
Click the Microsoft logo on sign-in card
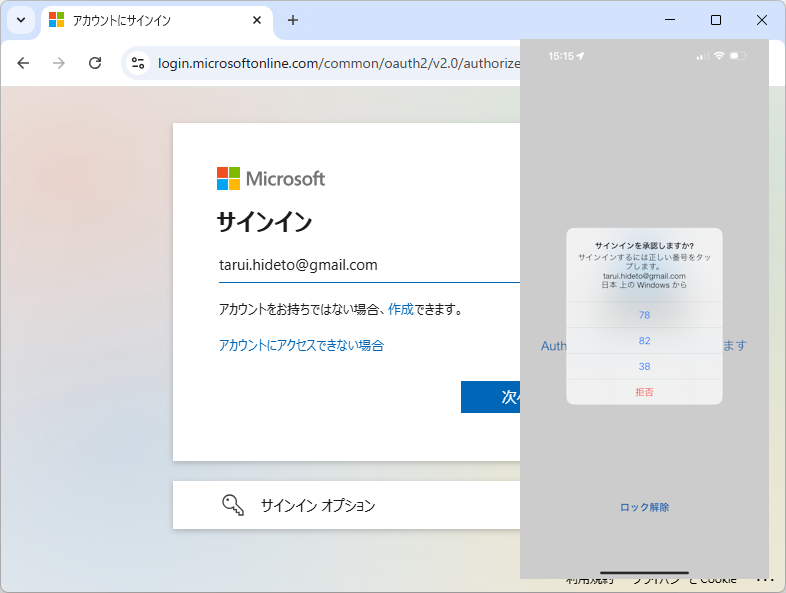coord(271,178)
